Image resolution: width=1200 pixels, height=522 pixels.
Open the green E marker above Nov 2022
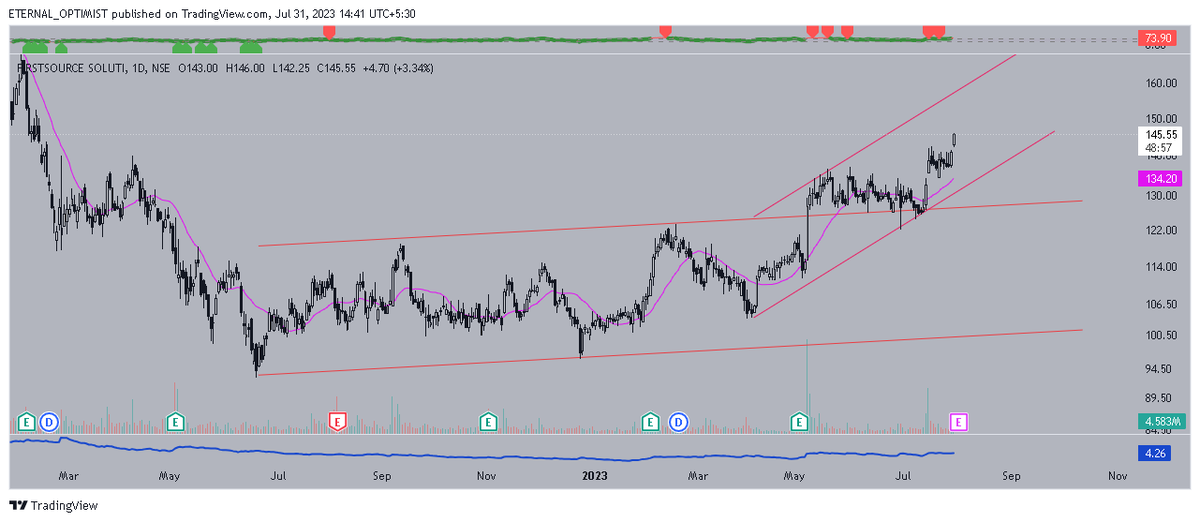(x=488, y=422)
